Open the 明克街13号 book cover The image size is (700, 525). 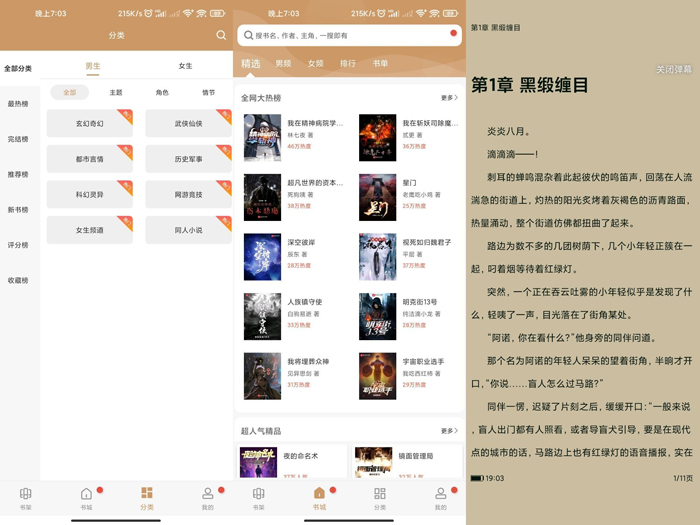(378, 317)
